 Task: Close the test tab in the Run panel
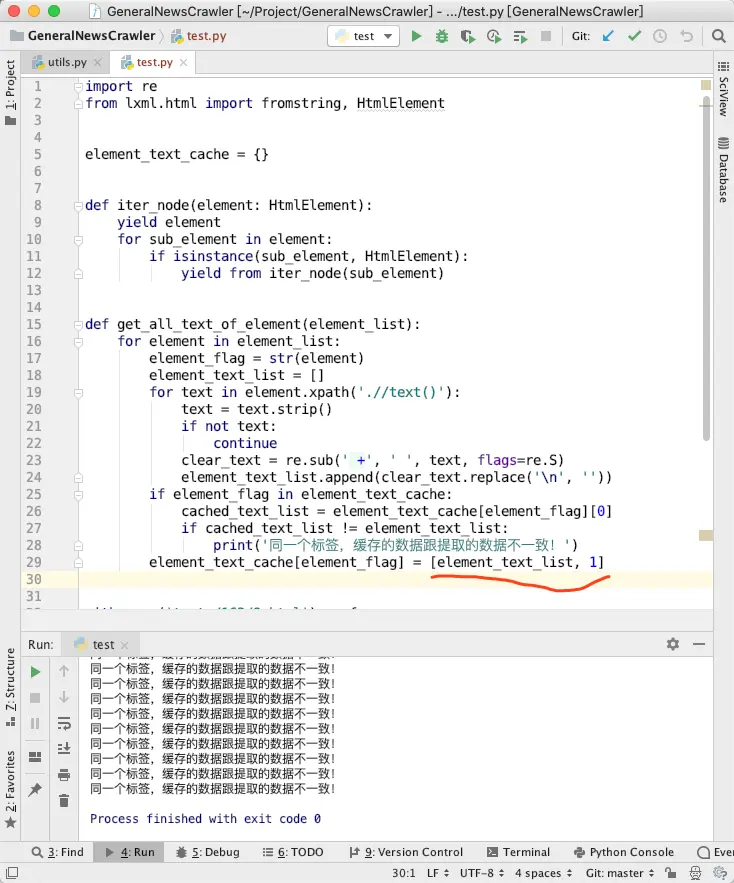tap(124, 645)
